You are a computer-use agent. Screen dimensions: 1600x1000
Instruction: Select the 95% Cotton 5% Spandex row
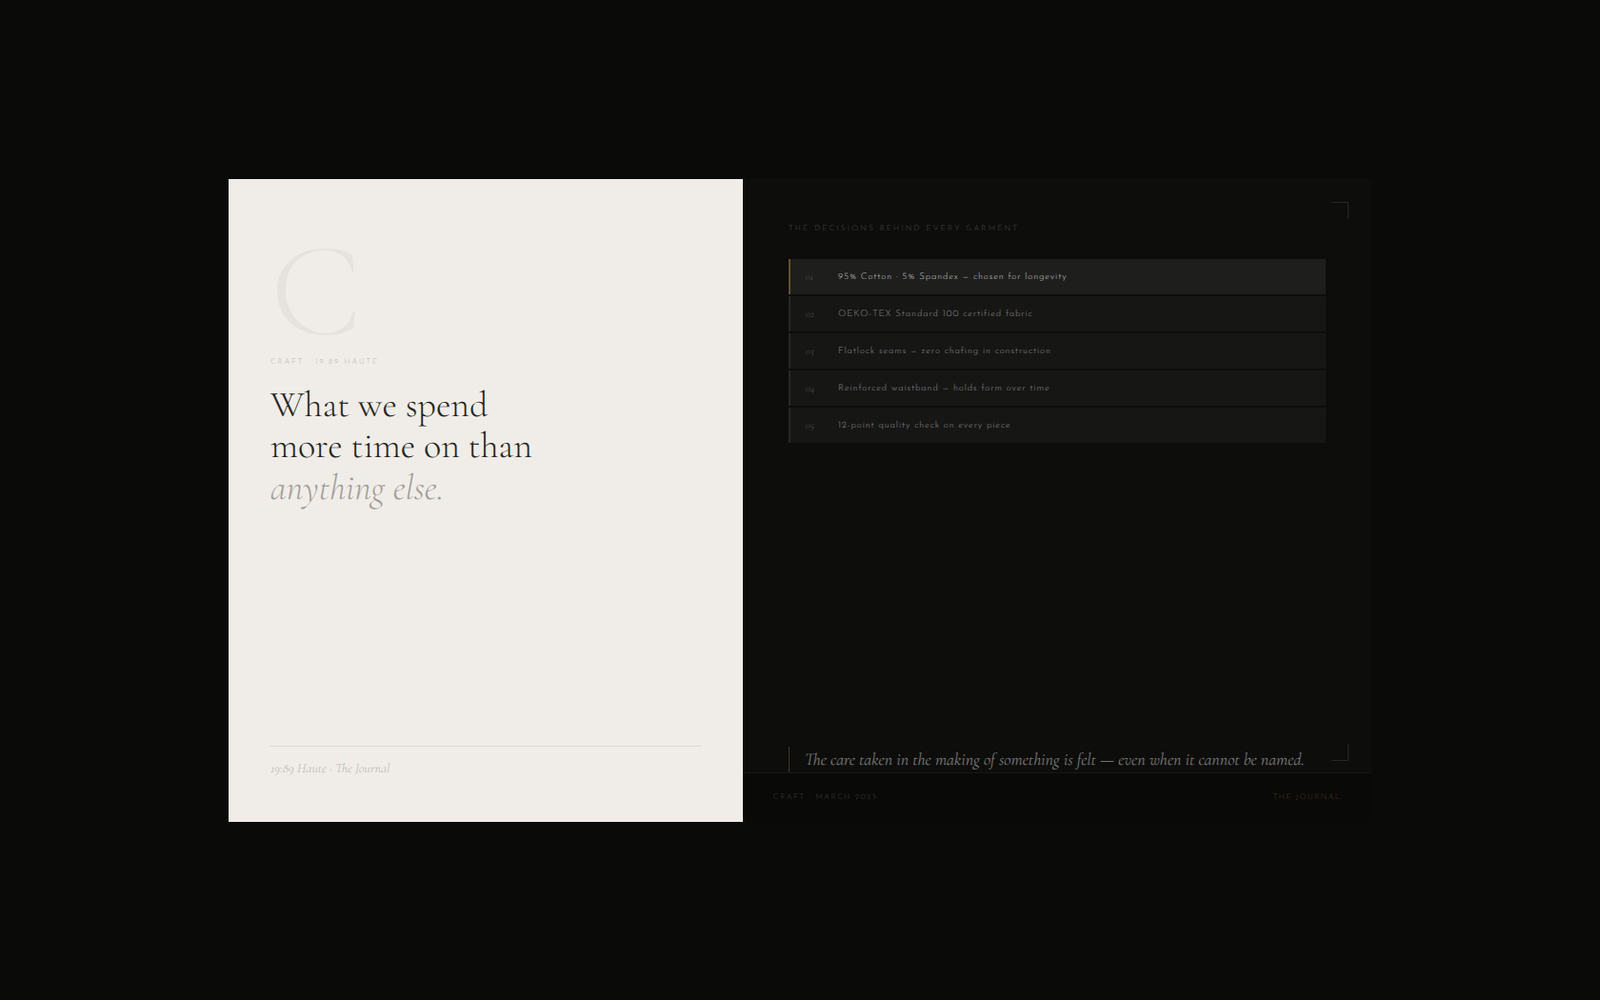pos(1056,277)
